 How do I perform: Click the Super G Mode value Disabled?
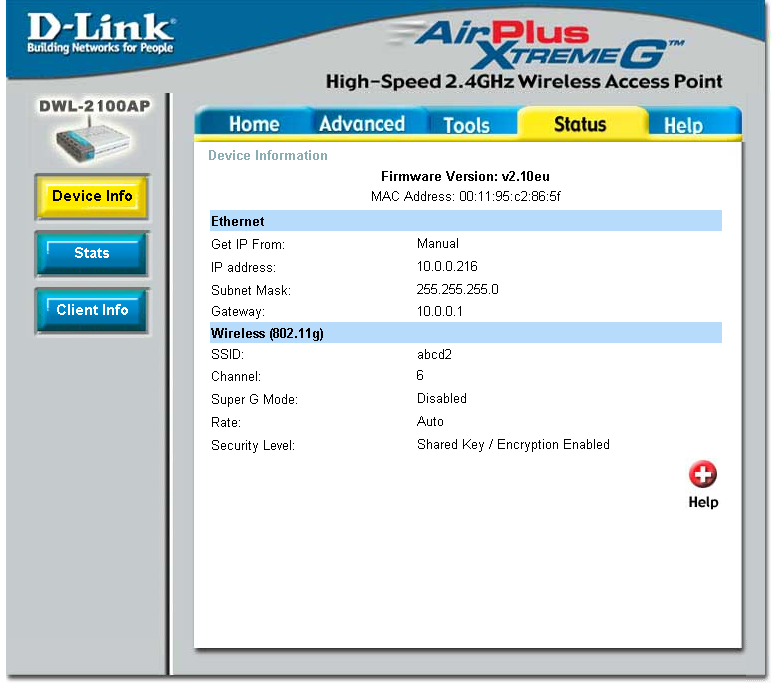point(441,398)
